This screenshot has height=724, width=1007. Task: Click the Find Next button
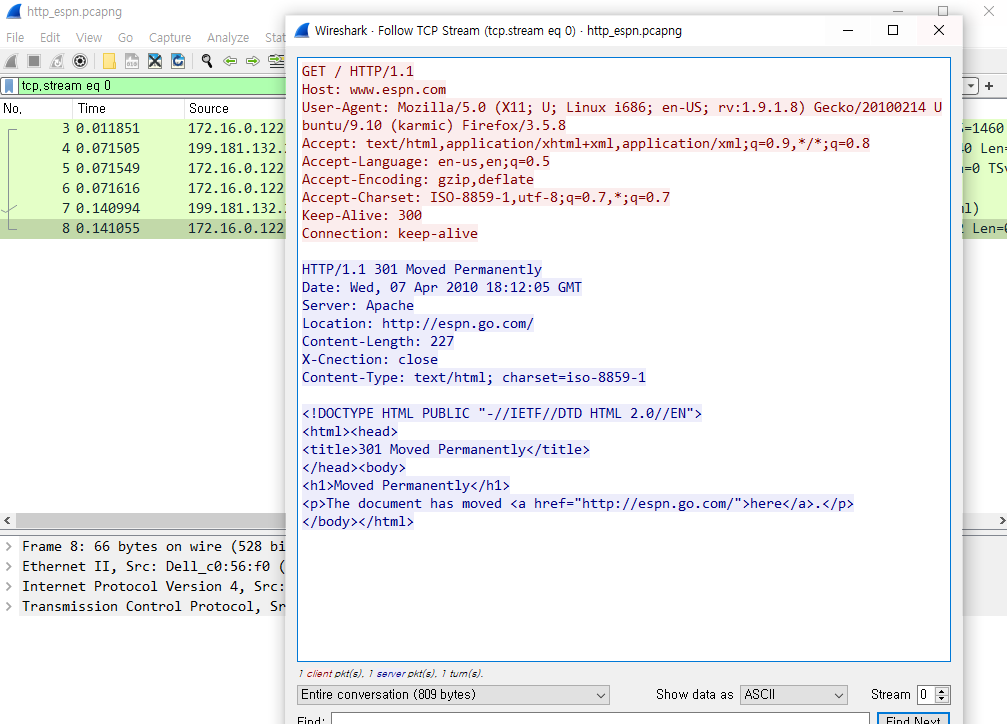pos(913,720)
